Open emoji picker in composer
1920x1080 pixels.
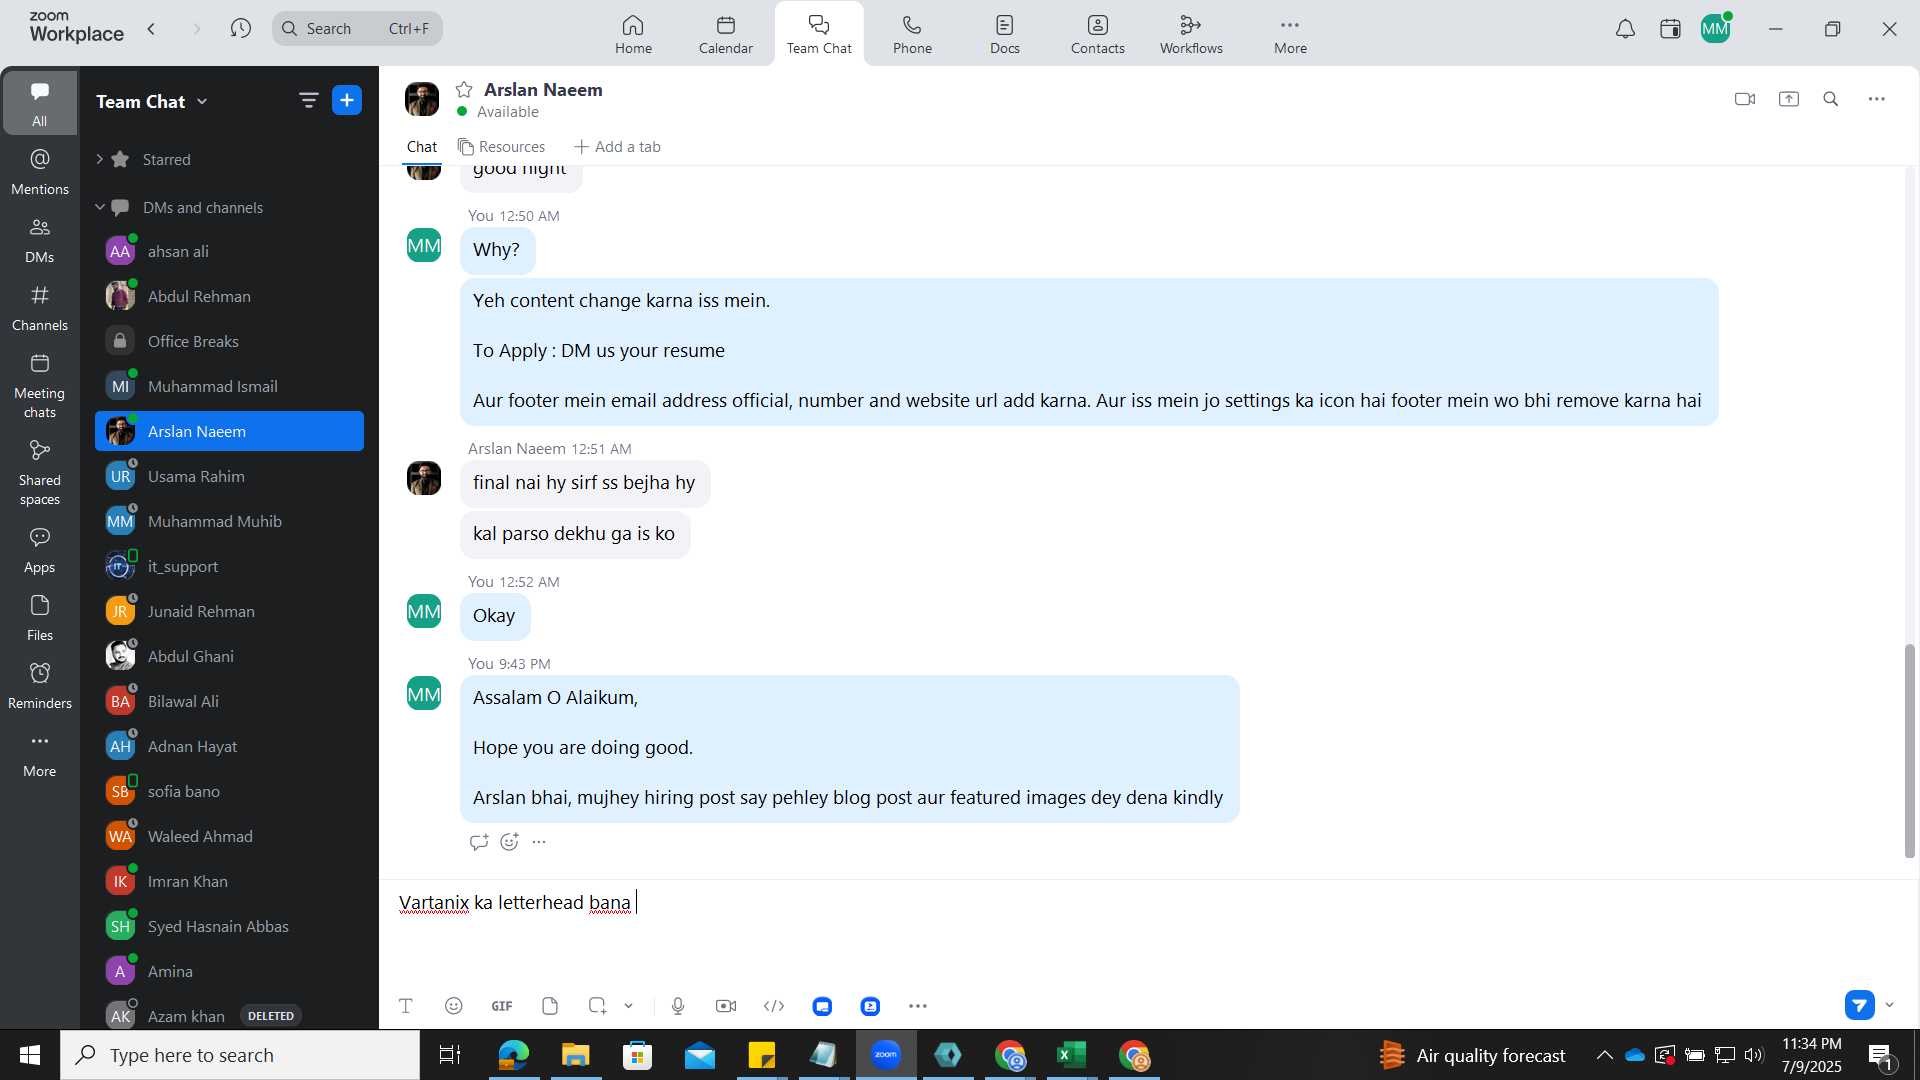click(454, 1006)
